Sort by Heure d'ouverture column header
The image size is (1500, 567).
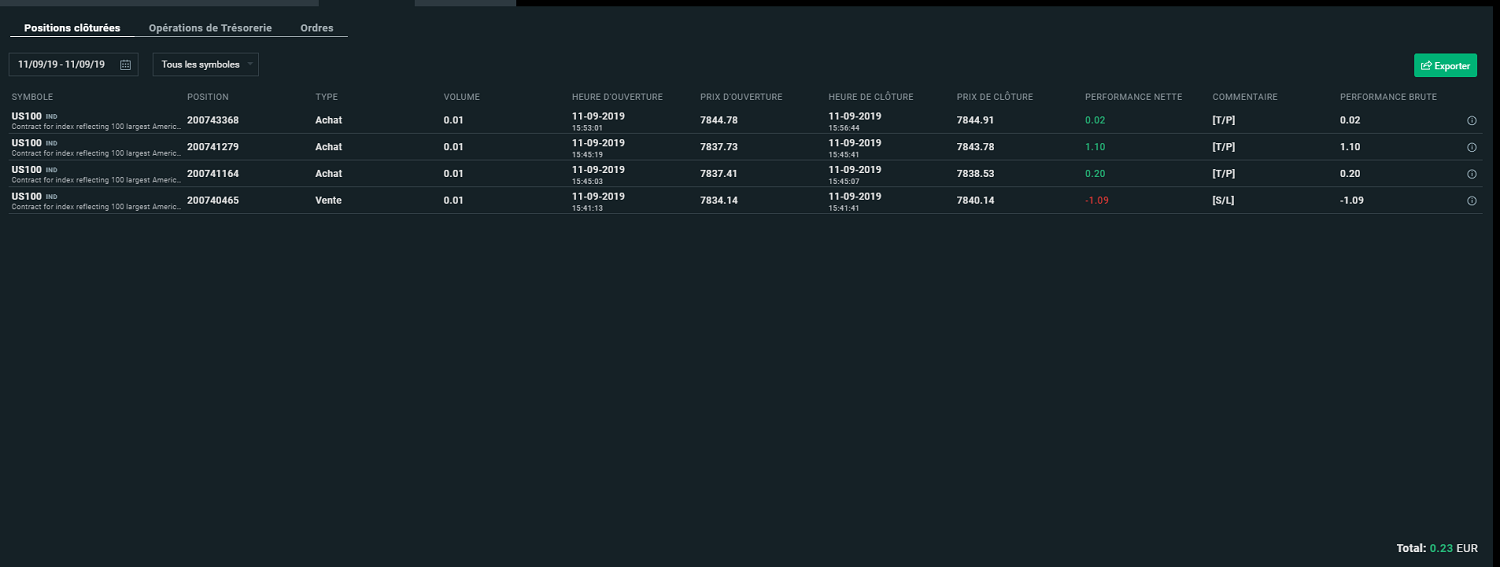point(617,97)
